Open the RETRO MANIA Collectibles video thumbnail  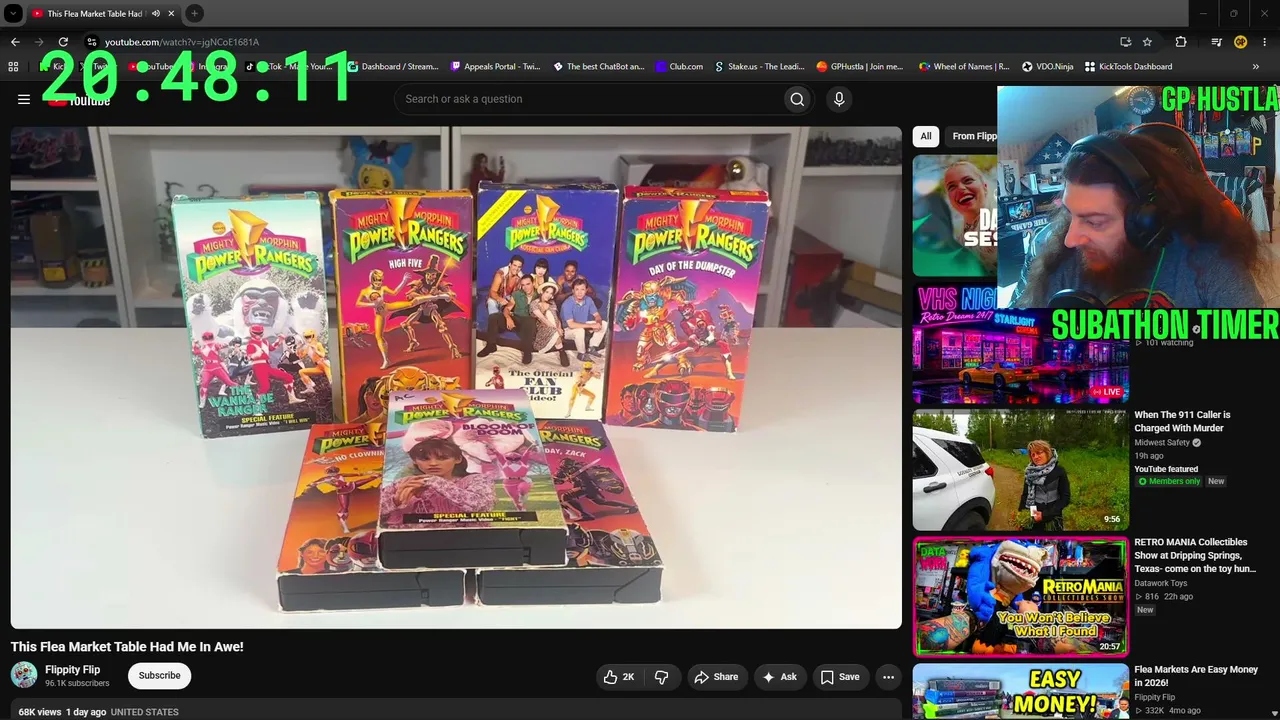coord(1020,597)
